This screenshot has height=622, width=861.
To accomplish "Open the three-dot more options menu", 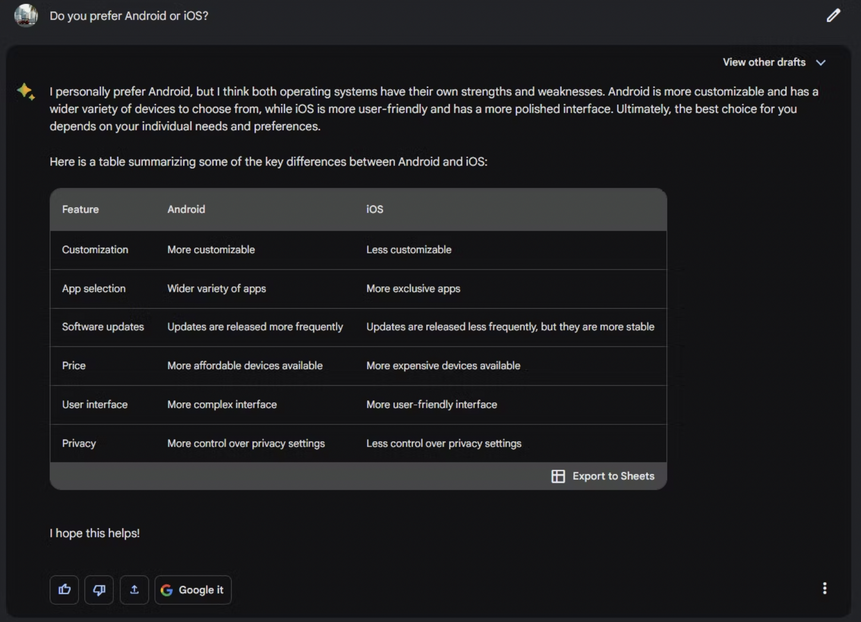I will point(824,589).
